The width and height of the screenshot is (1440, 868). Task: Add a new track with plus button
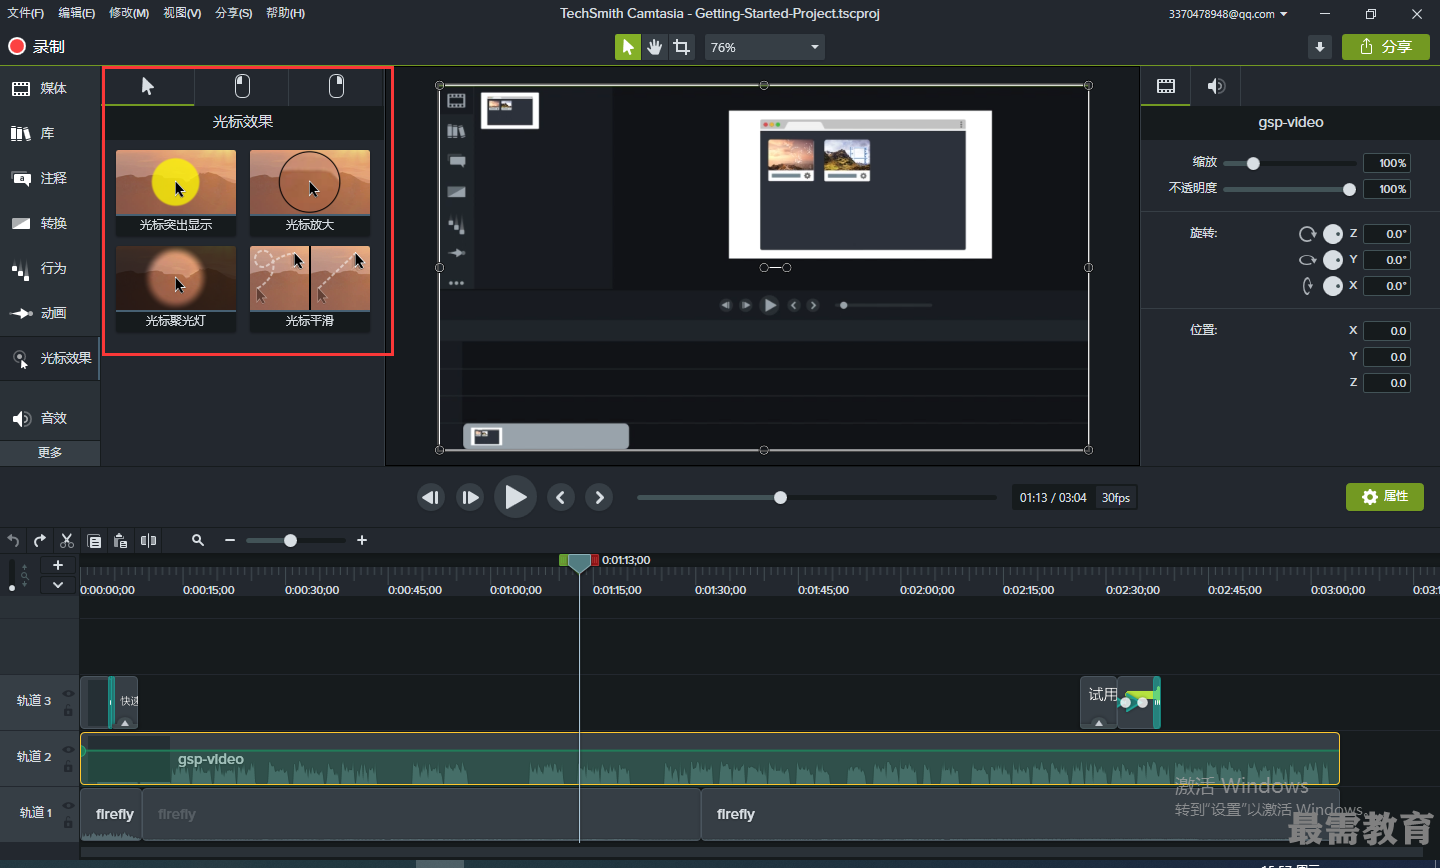(58, 566)
